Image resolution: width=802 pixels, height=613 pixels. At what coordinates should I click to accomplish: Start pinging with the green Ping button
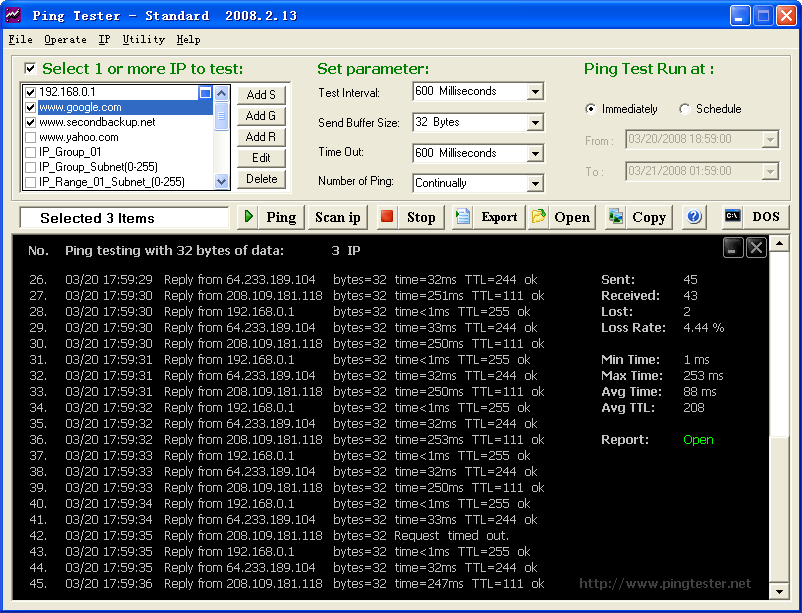coord(270,217)
